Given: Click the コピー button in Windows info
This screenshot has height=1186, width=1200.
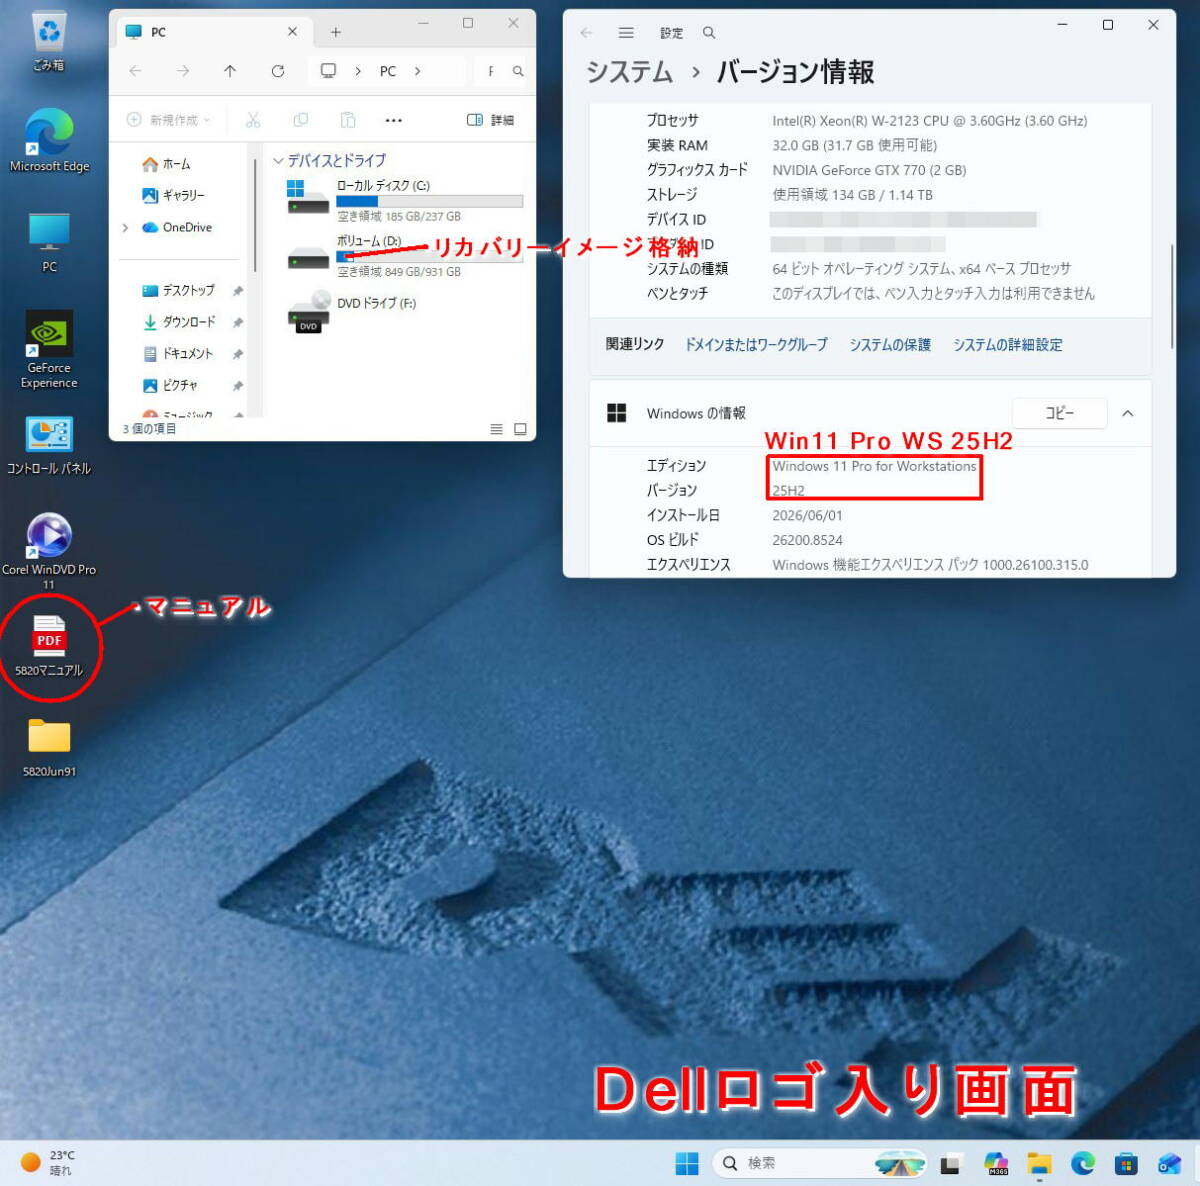Looking at the screenshot, I should [x=1060, y=413].
